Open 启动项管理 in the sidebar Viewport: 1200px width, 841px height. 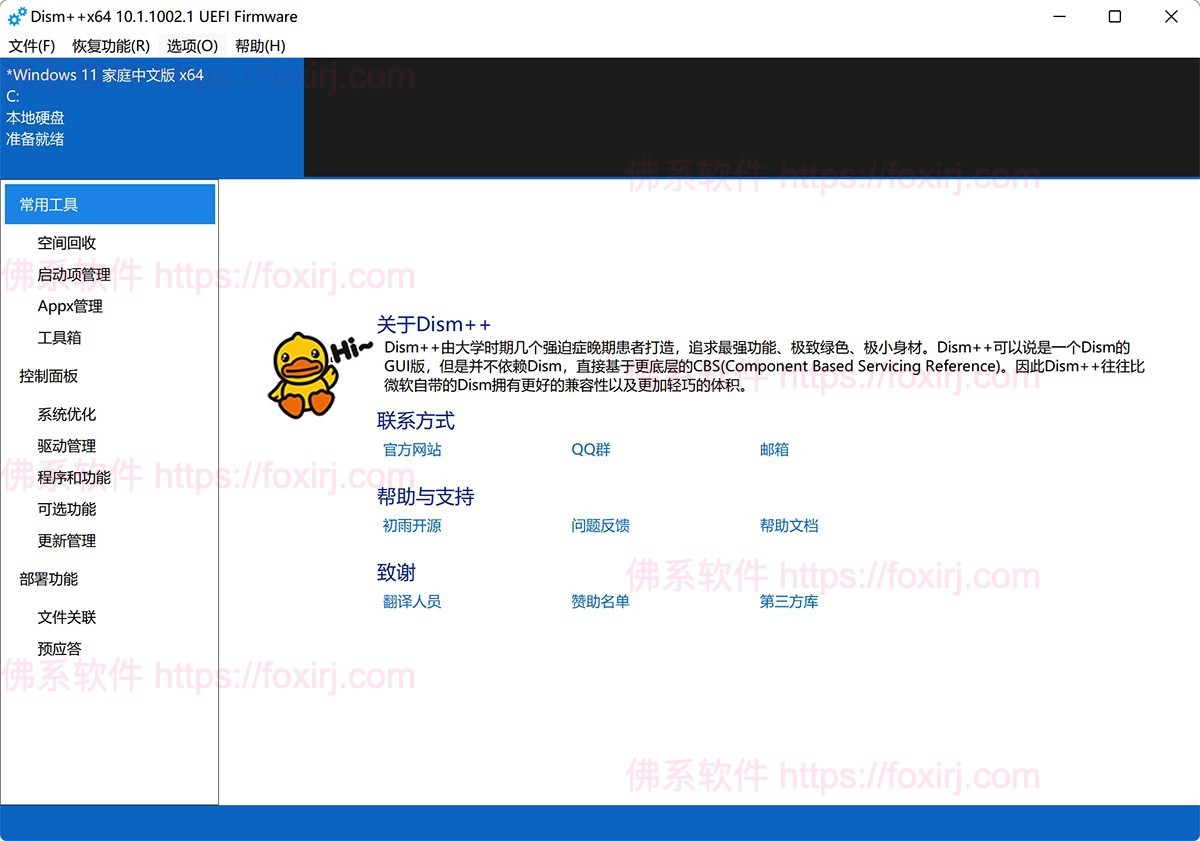coord(74,275)
